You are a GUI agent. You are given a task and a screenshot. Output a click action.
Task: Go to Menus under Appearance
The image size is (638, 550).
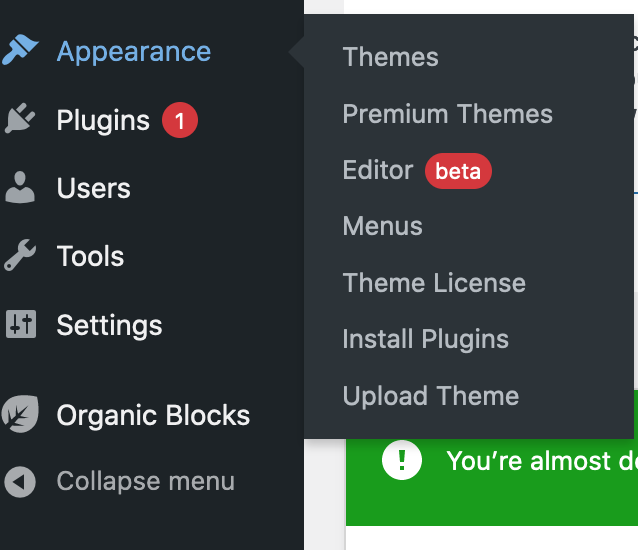[382, 226]
